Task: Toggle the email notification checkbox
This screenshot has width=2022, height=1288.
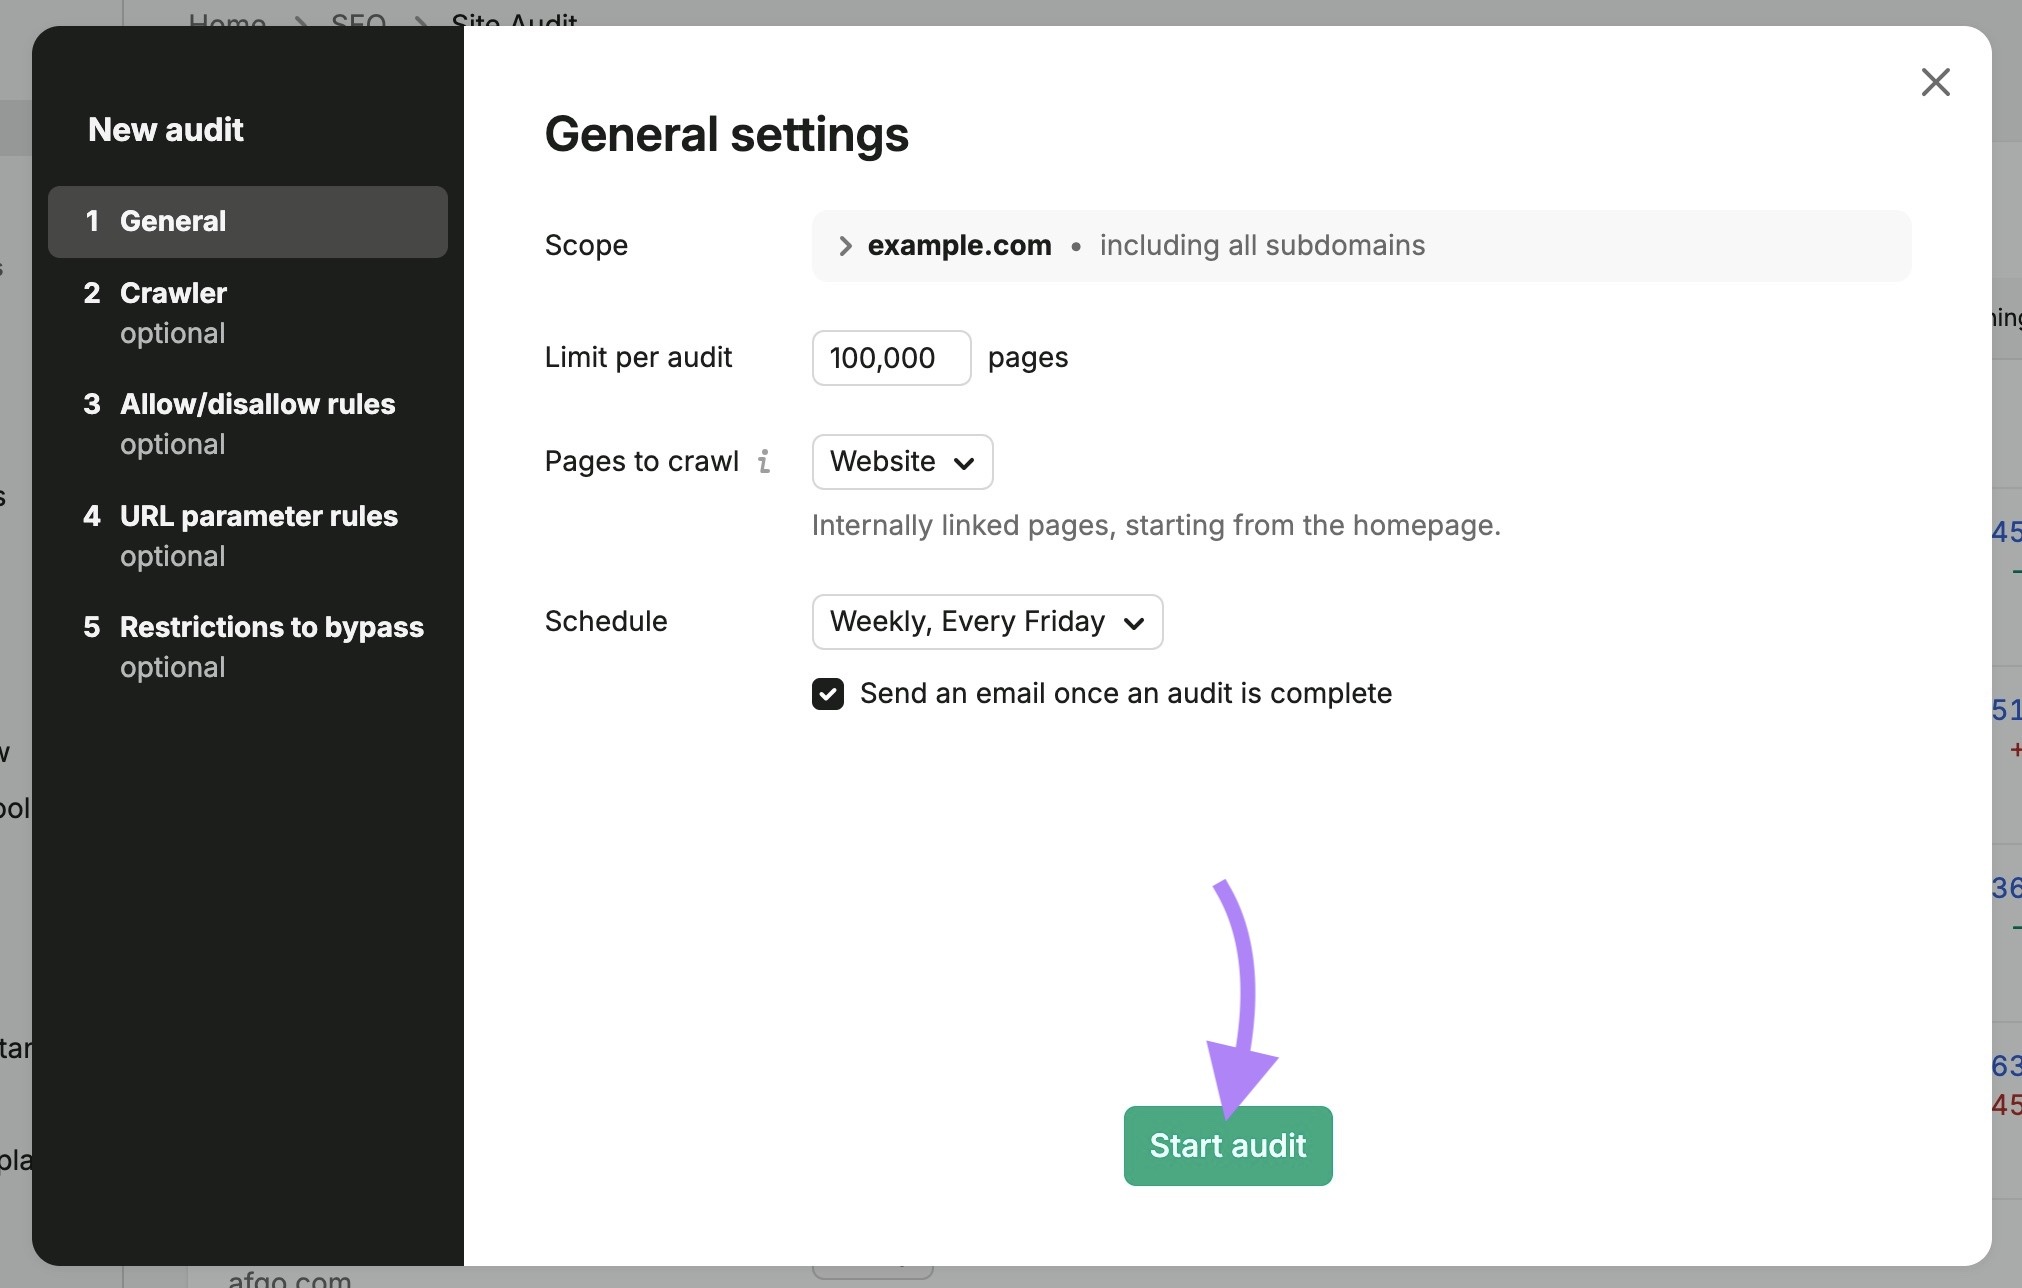Action: point(828,694)
